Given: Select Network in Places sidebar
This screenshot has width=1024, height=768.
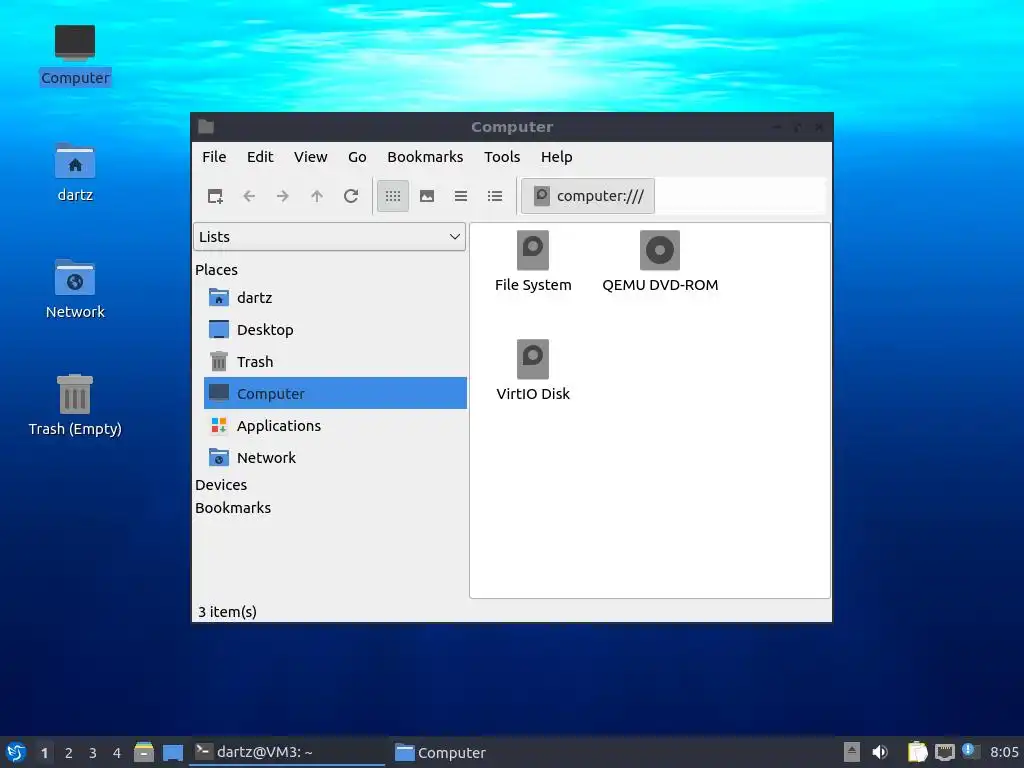Looking at the screenshot, I should point(335,458).
